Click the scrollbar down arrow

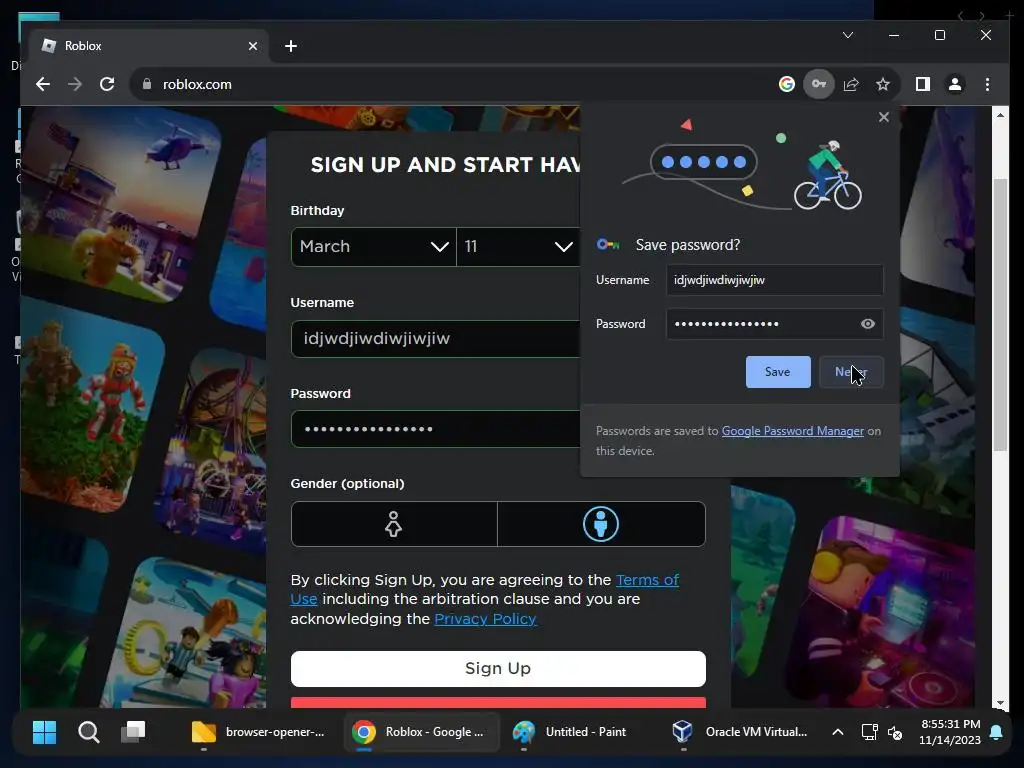1000,703
